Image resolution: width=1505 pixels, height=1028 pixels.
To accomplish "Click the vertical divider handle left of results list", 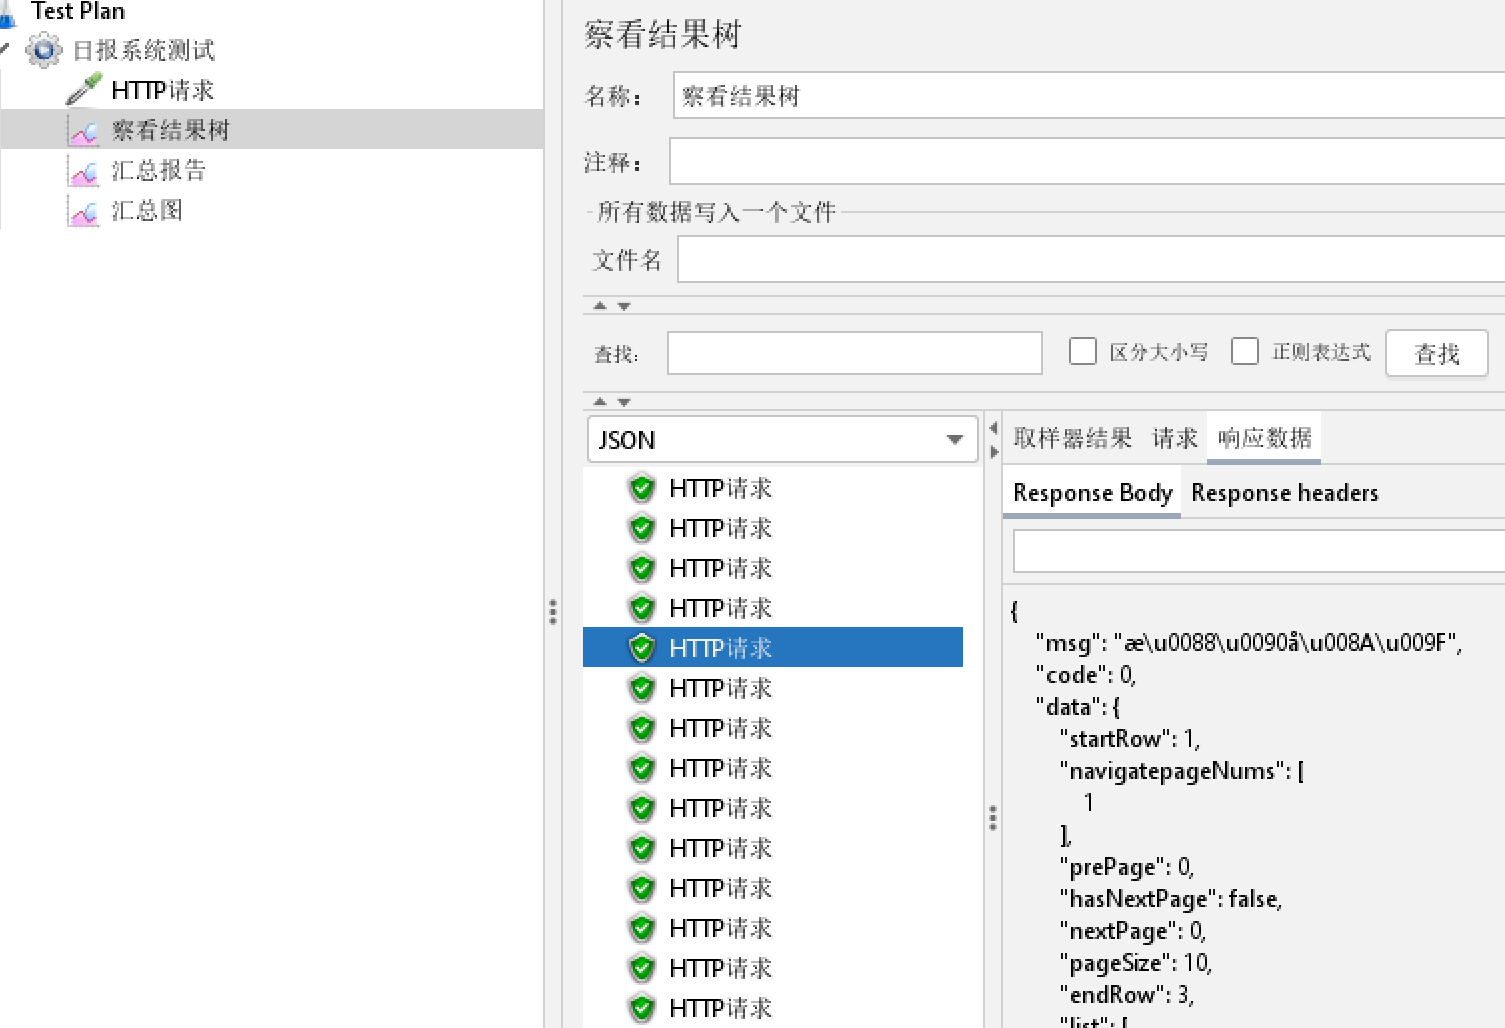I will pos(552,612).
